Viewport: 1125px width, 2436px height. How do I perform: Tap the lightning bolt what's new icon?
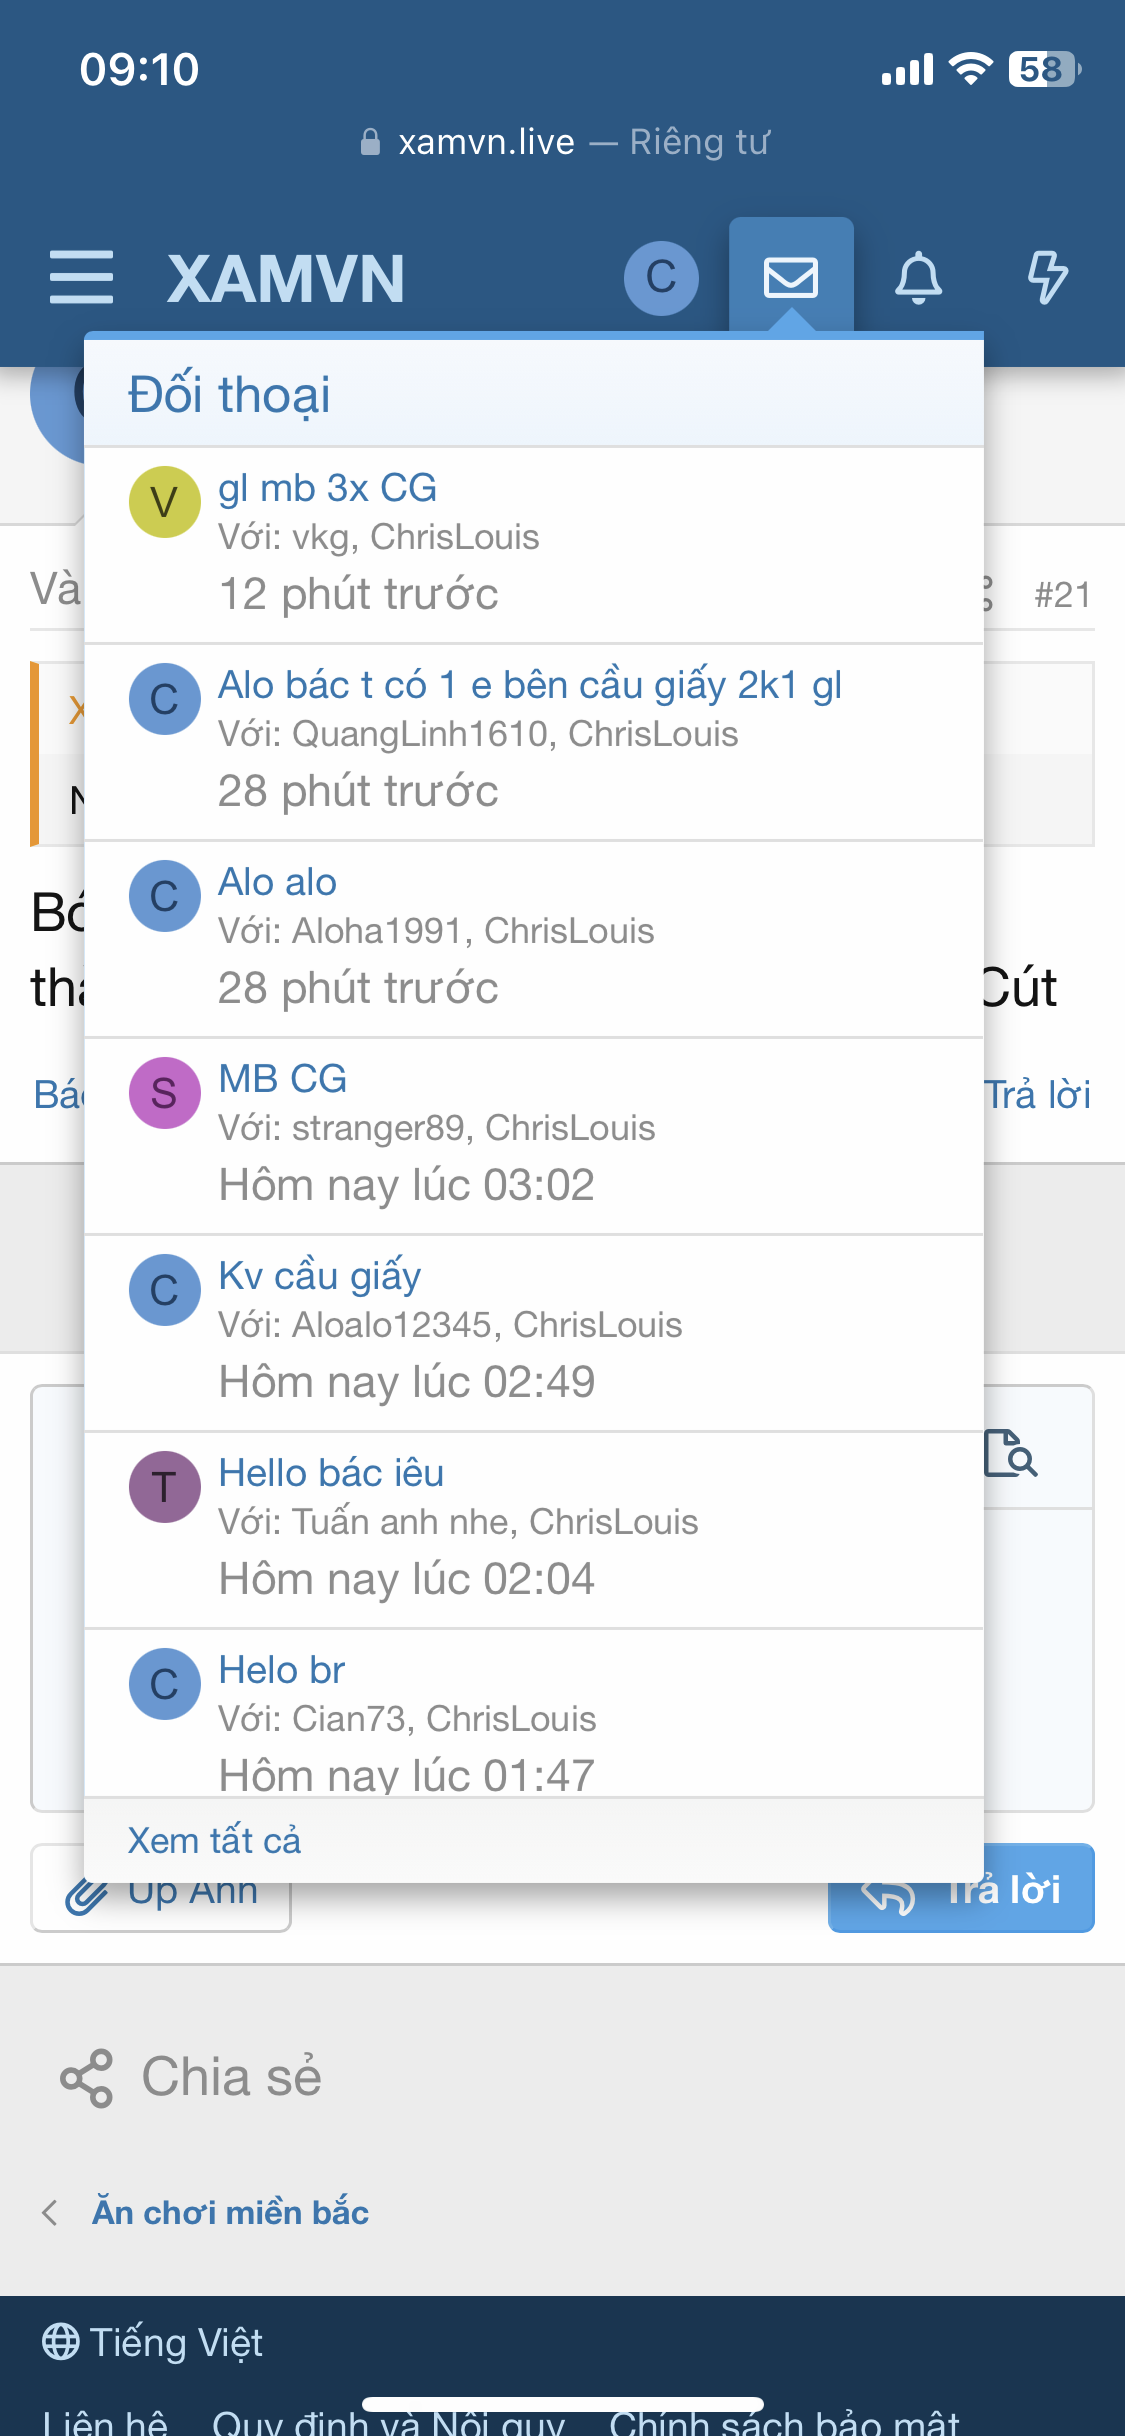1047,277
